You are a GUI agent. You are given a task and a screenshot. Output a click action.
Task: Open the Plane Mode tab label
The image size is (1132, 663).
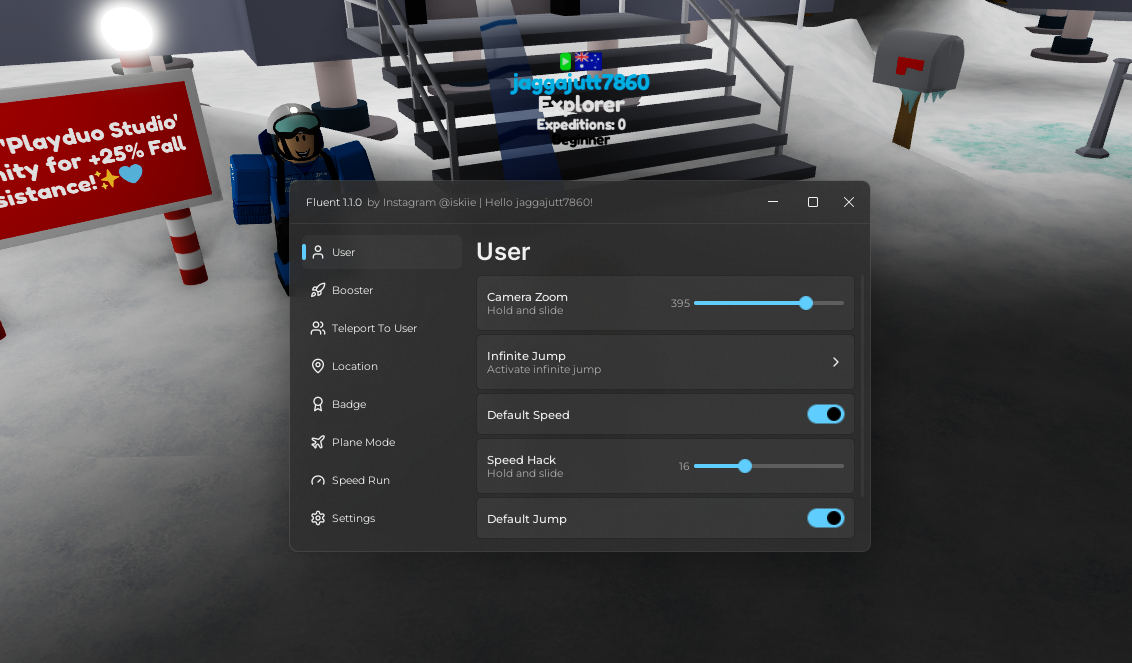[363, 442]
